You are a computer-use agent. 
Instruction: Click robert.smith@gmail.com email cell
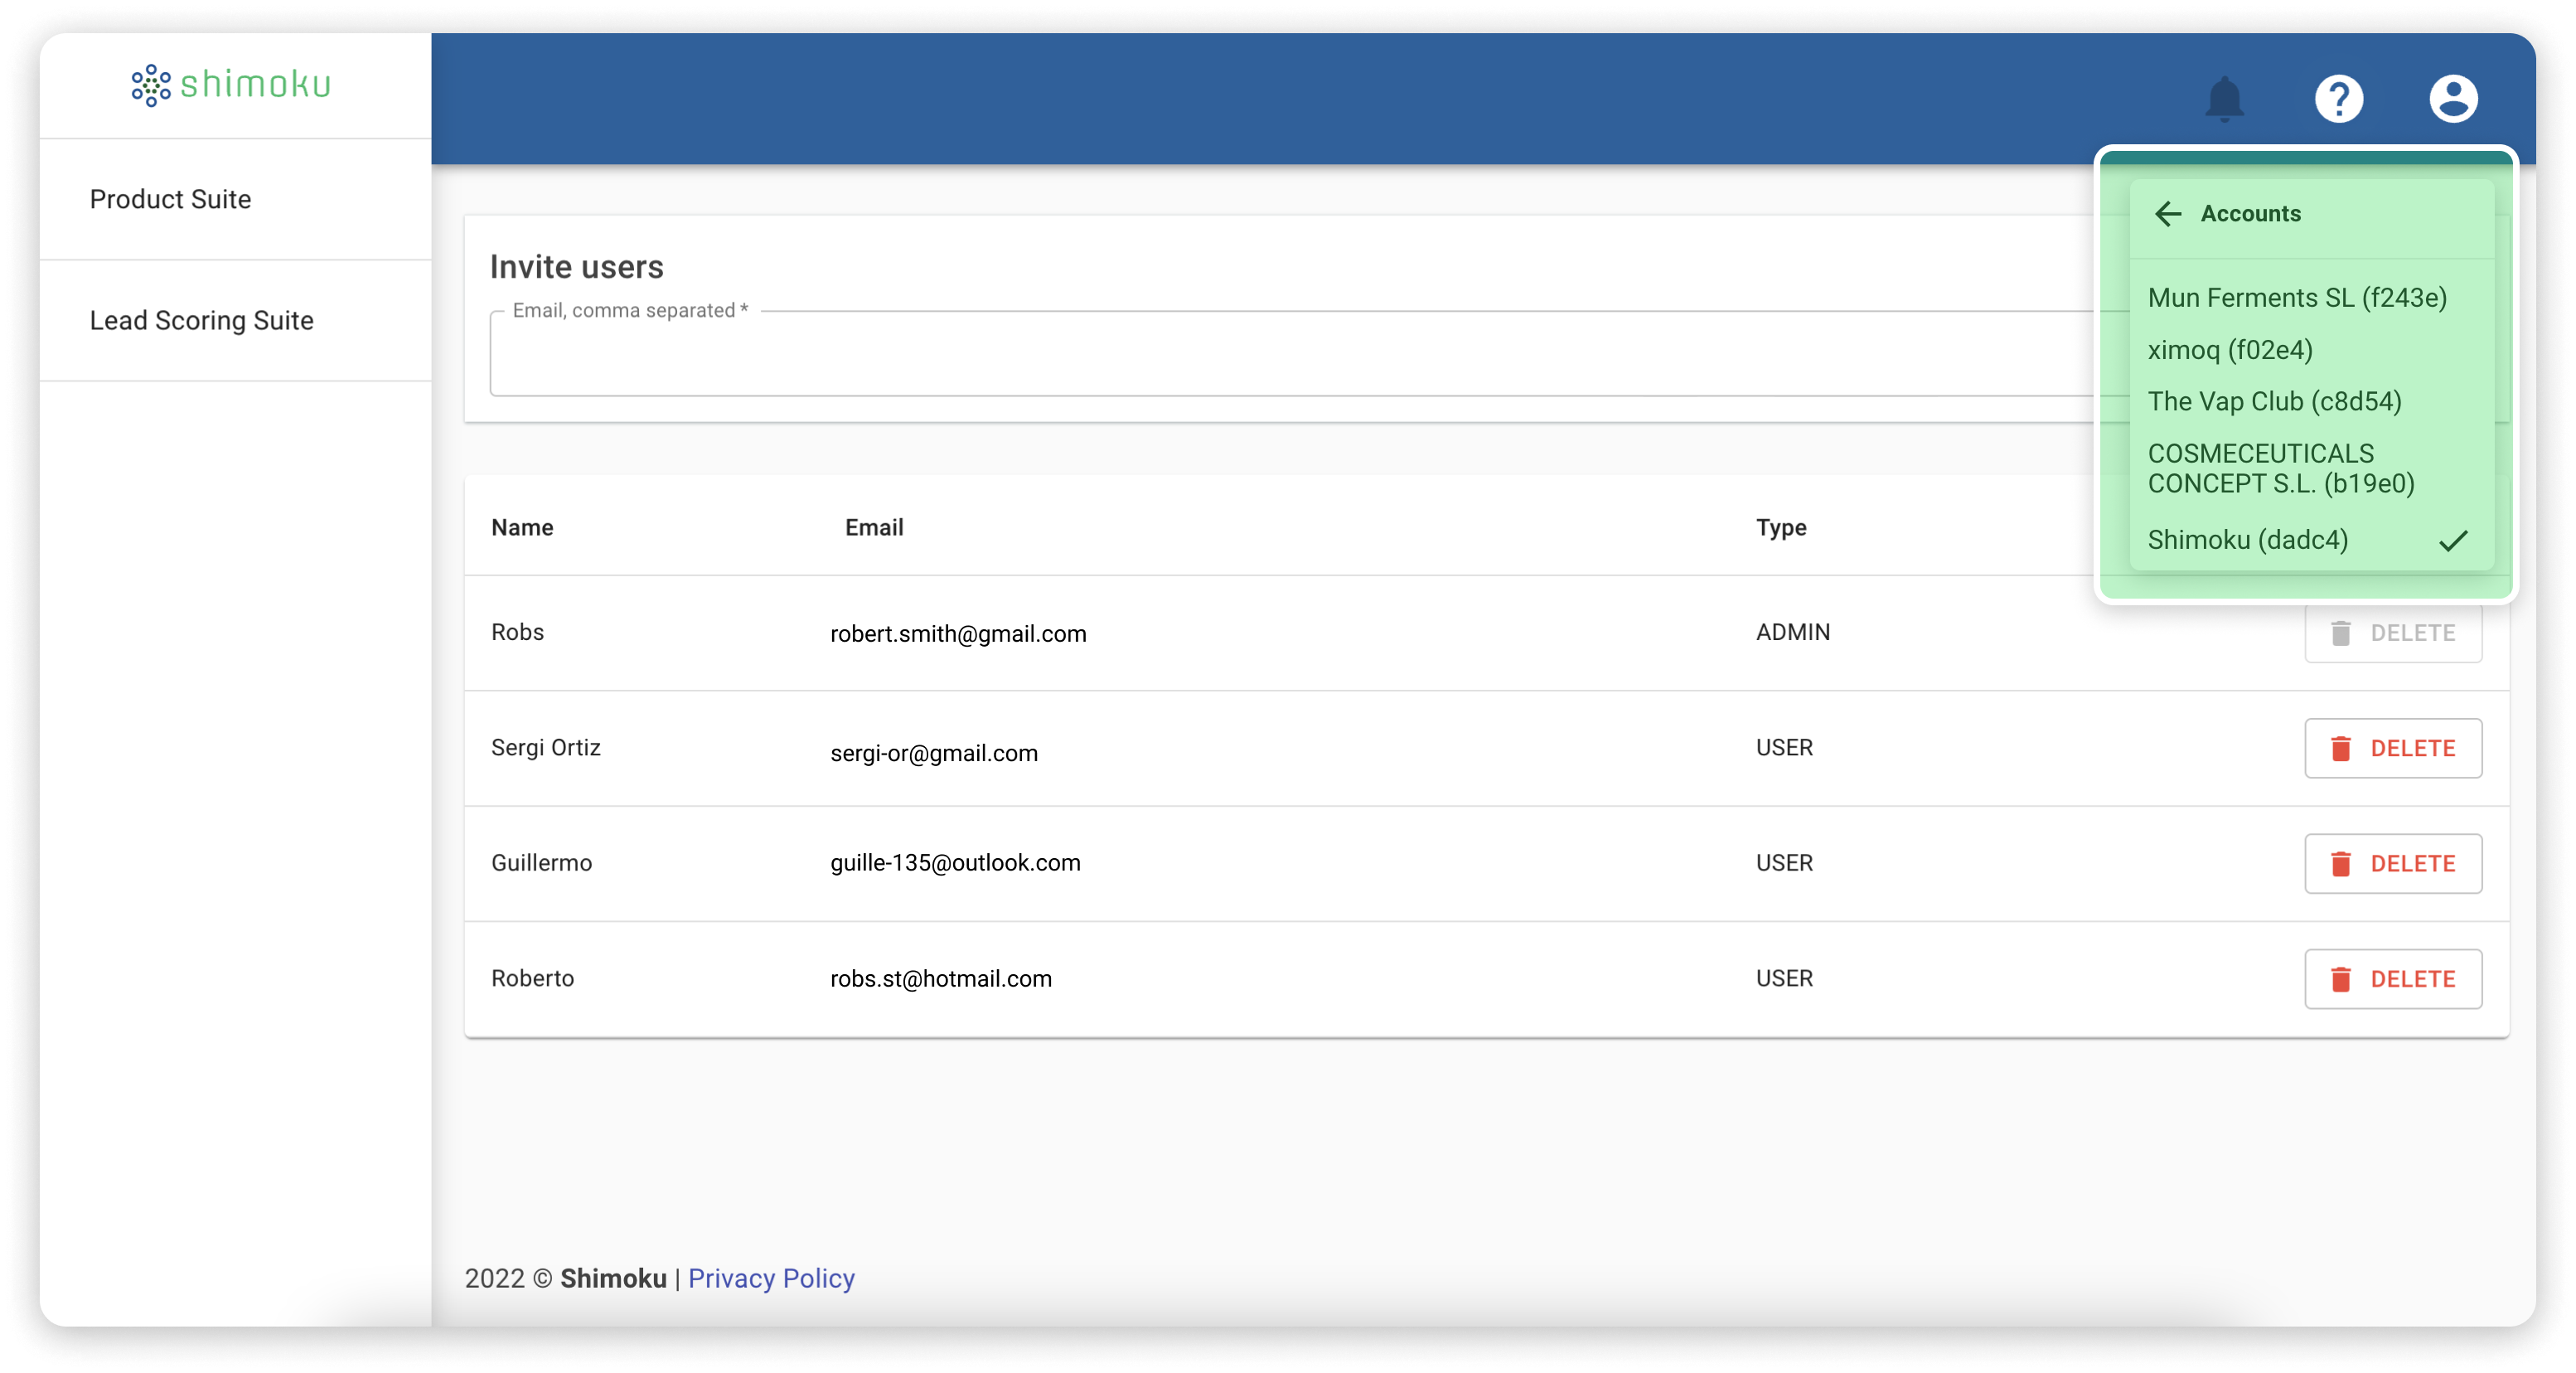pos(958,633)
